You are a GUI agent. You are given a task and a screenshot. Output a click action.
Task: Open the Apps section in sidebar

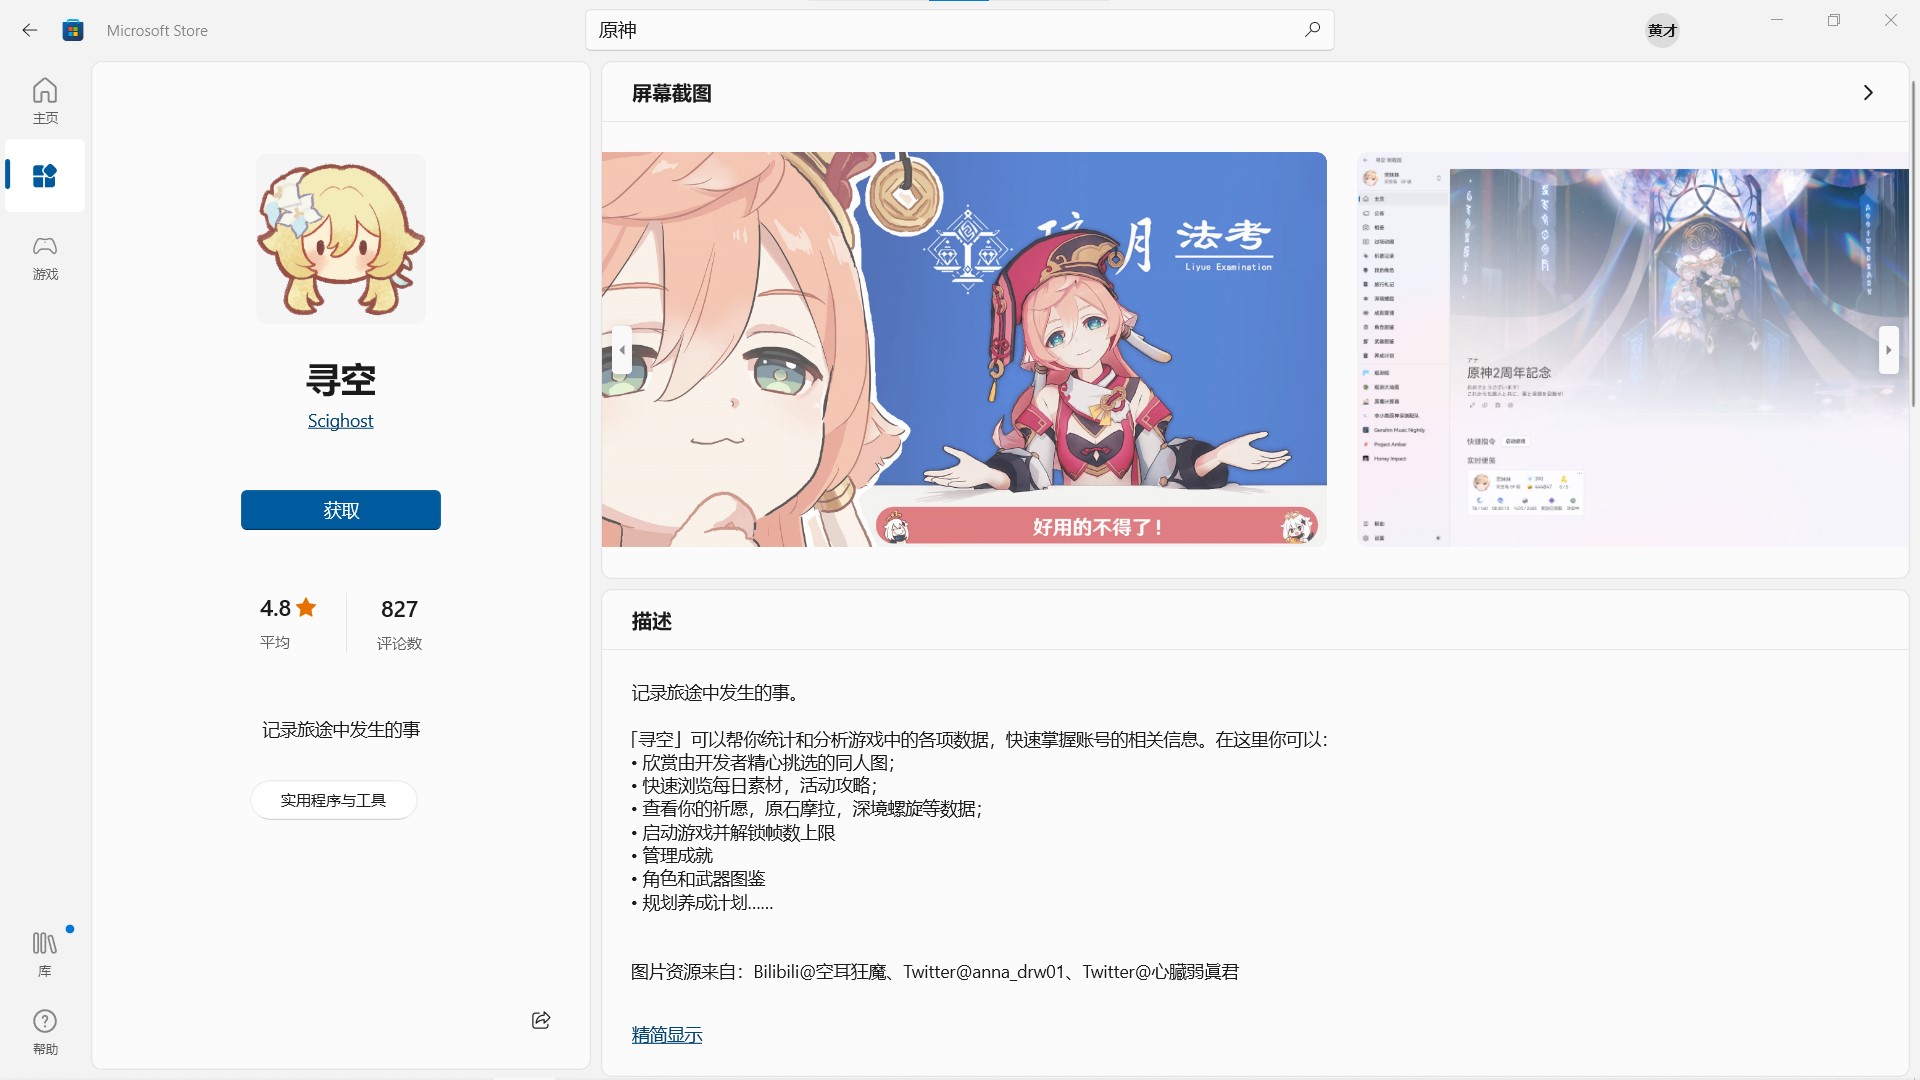[45, 176]
